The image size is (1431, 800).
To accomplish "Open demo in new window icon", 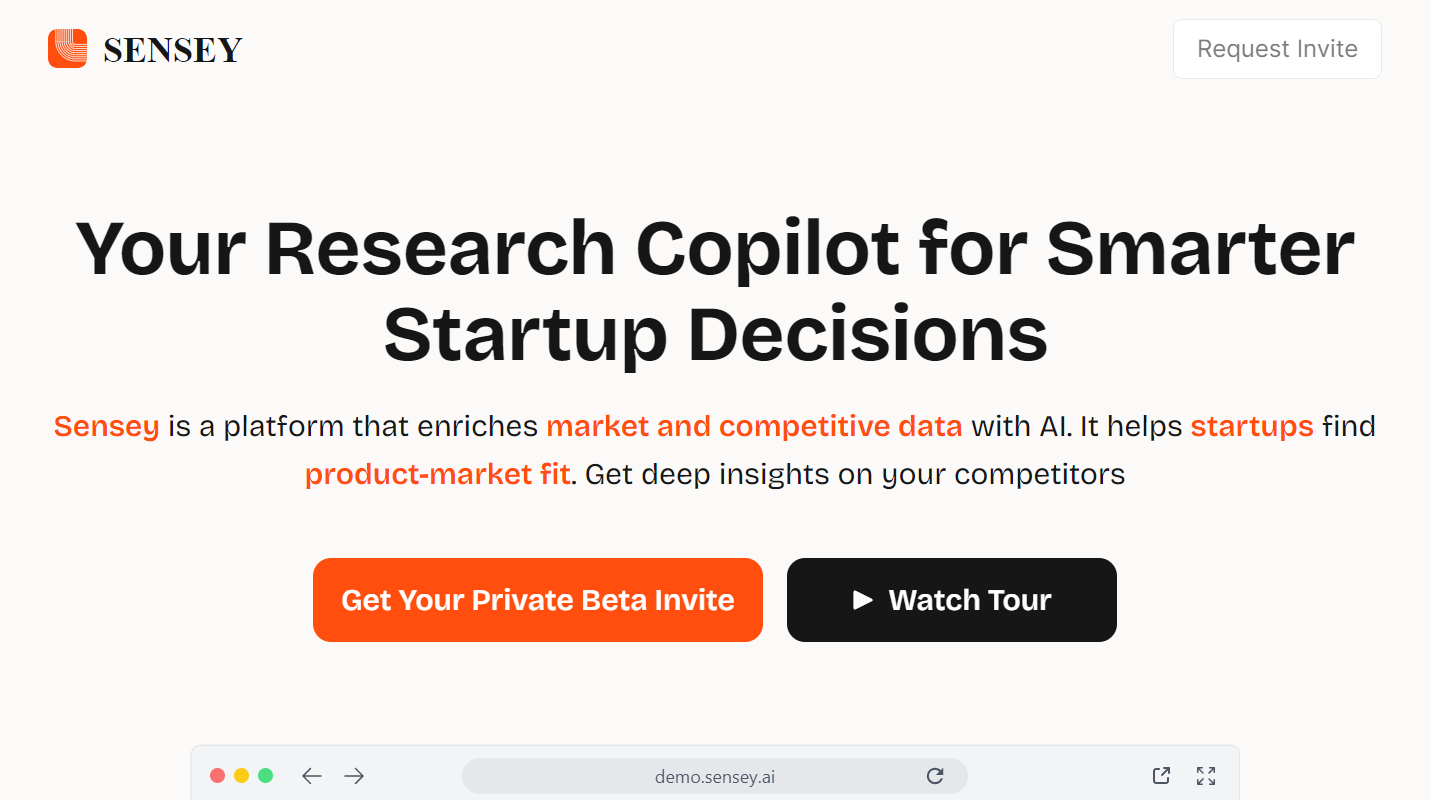I will [x=1161, y=776].
